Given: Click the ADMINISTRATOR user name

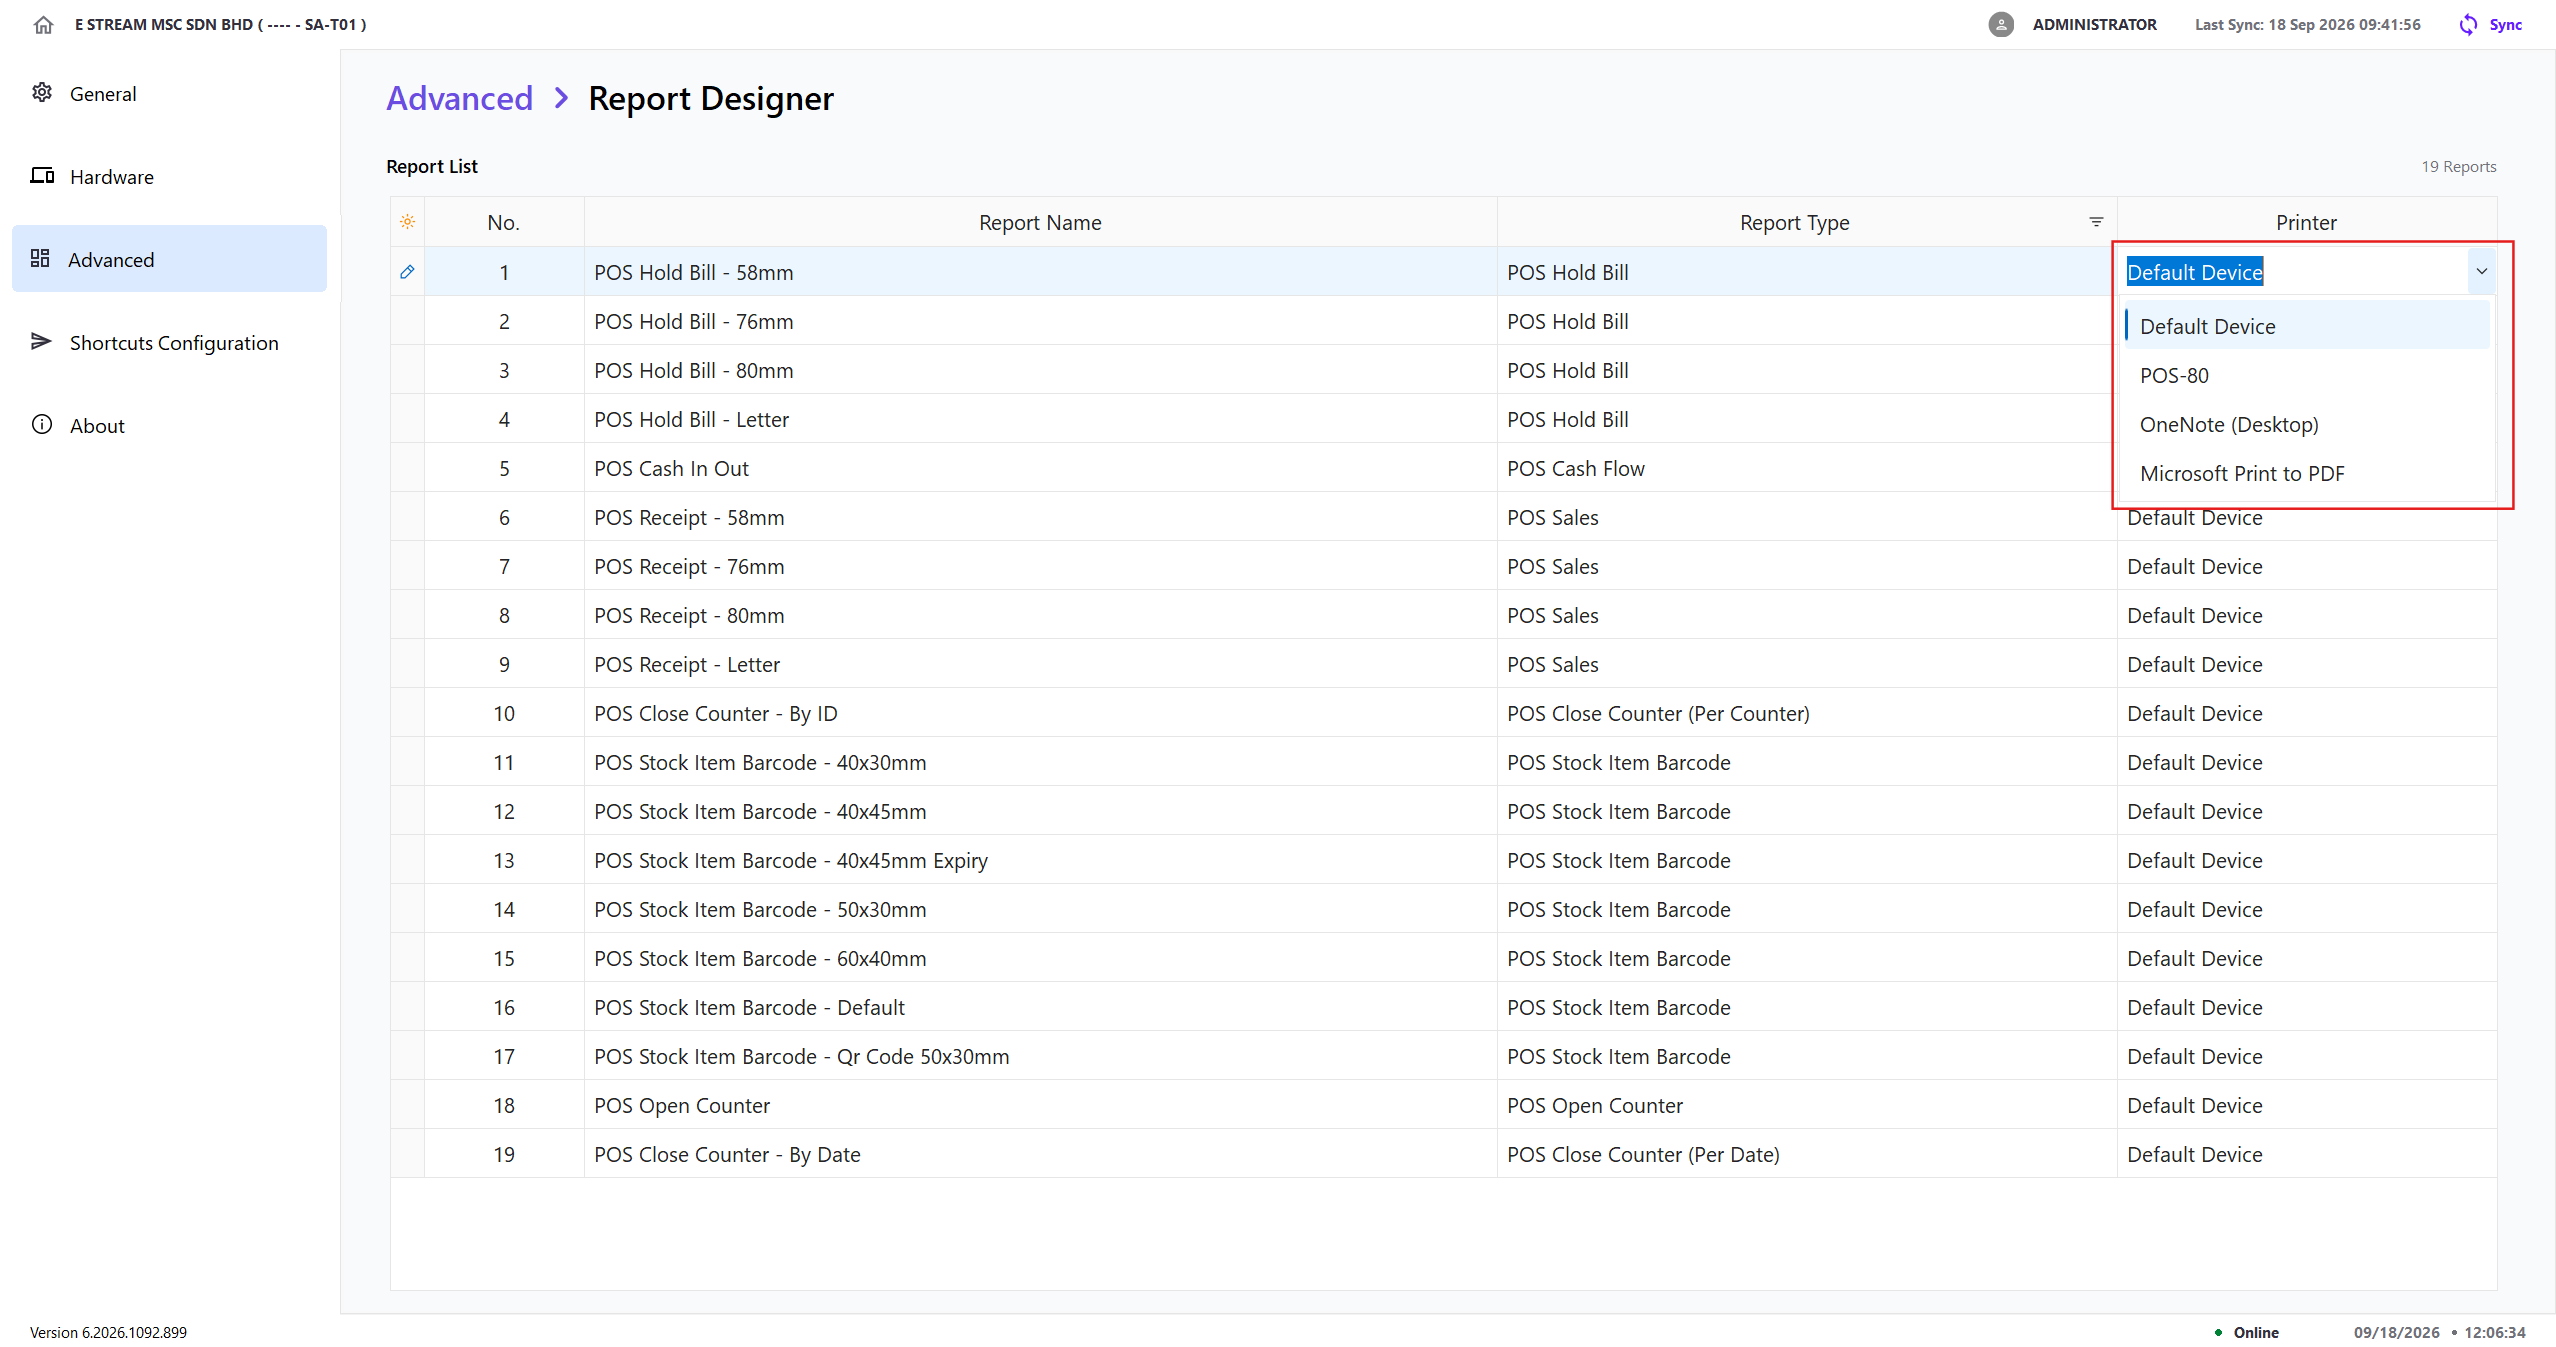Looking at the screenshot, I should coord(2094,25).
